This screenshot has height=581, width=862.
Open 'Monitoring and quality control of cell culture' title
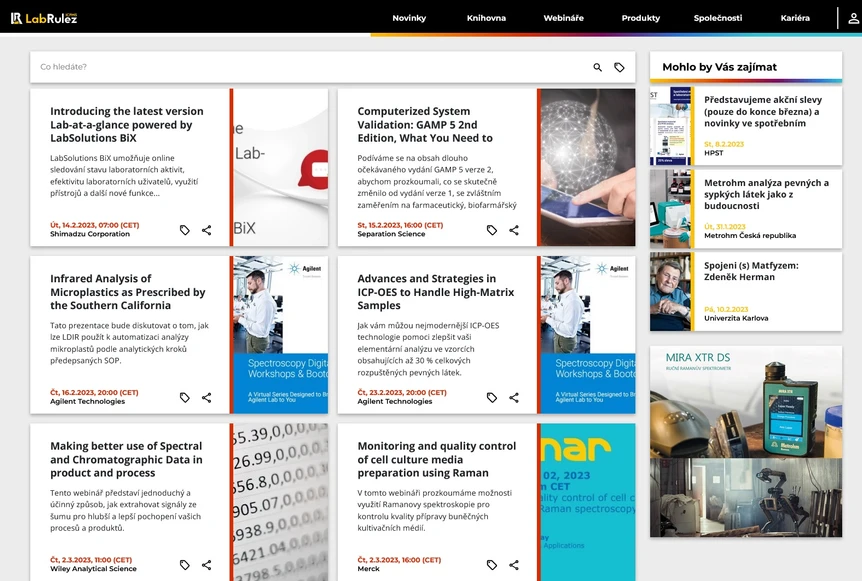tap(437, 460)
